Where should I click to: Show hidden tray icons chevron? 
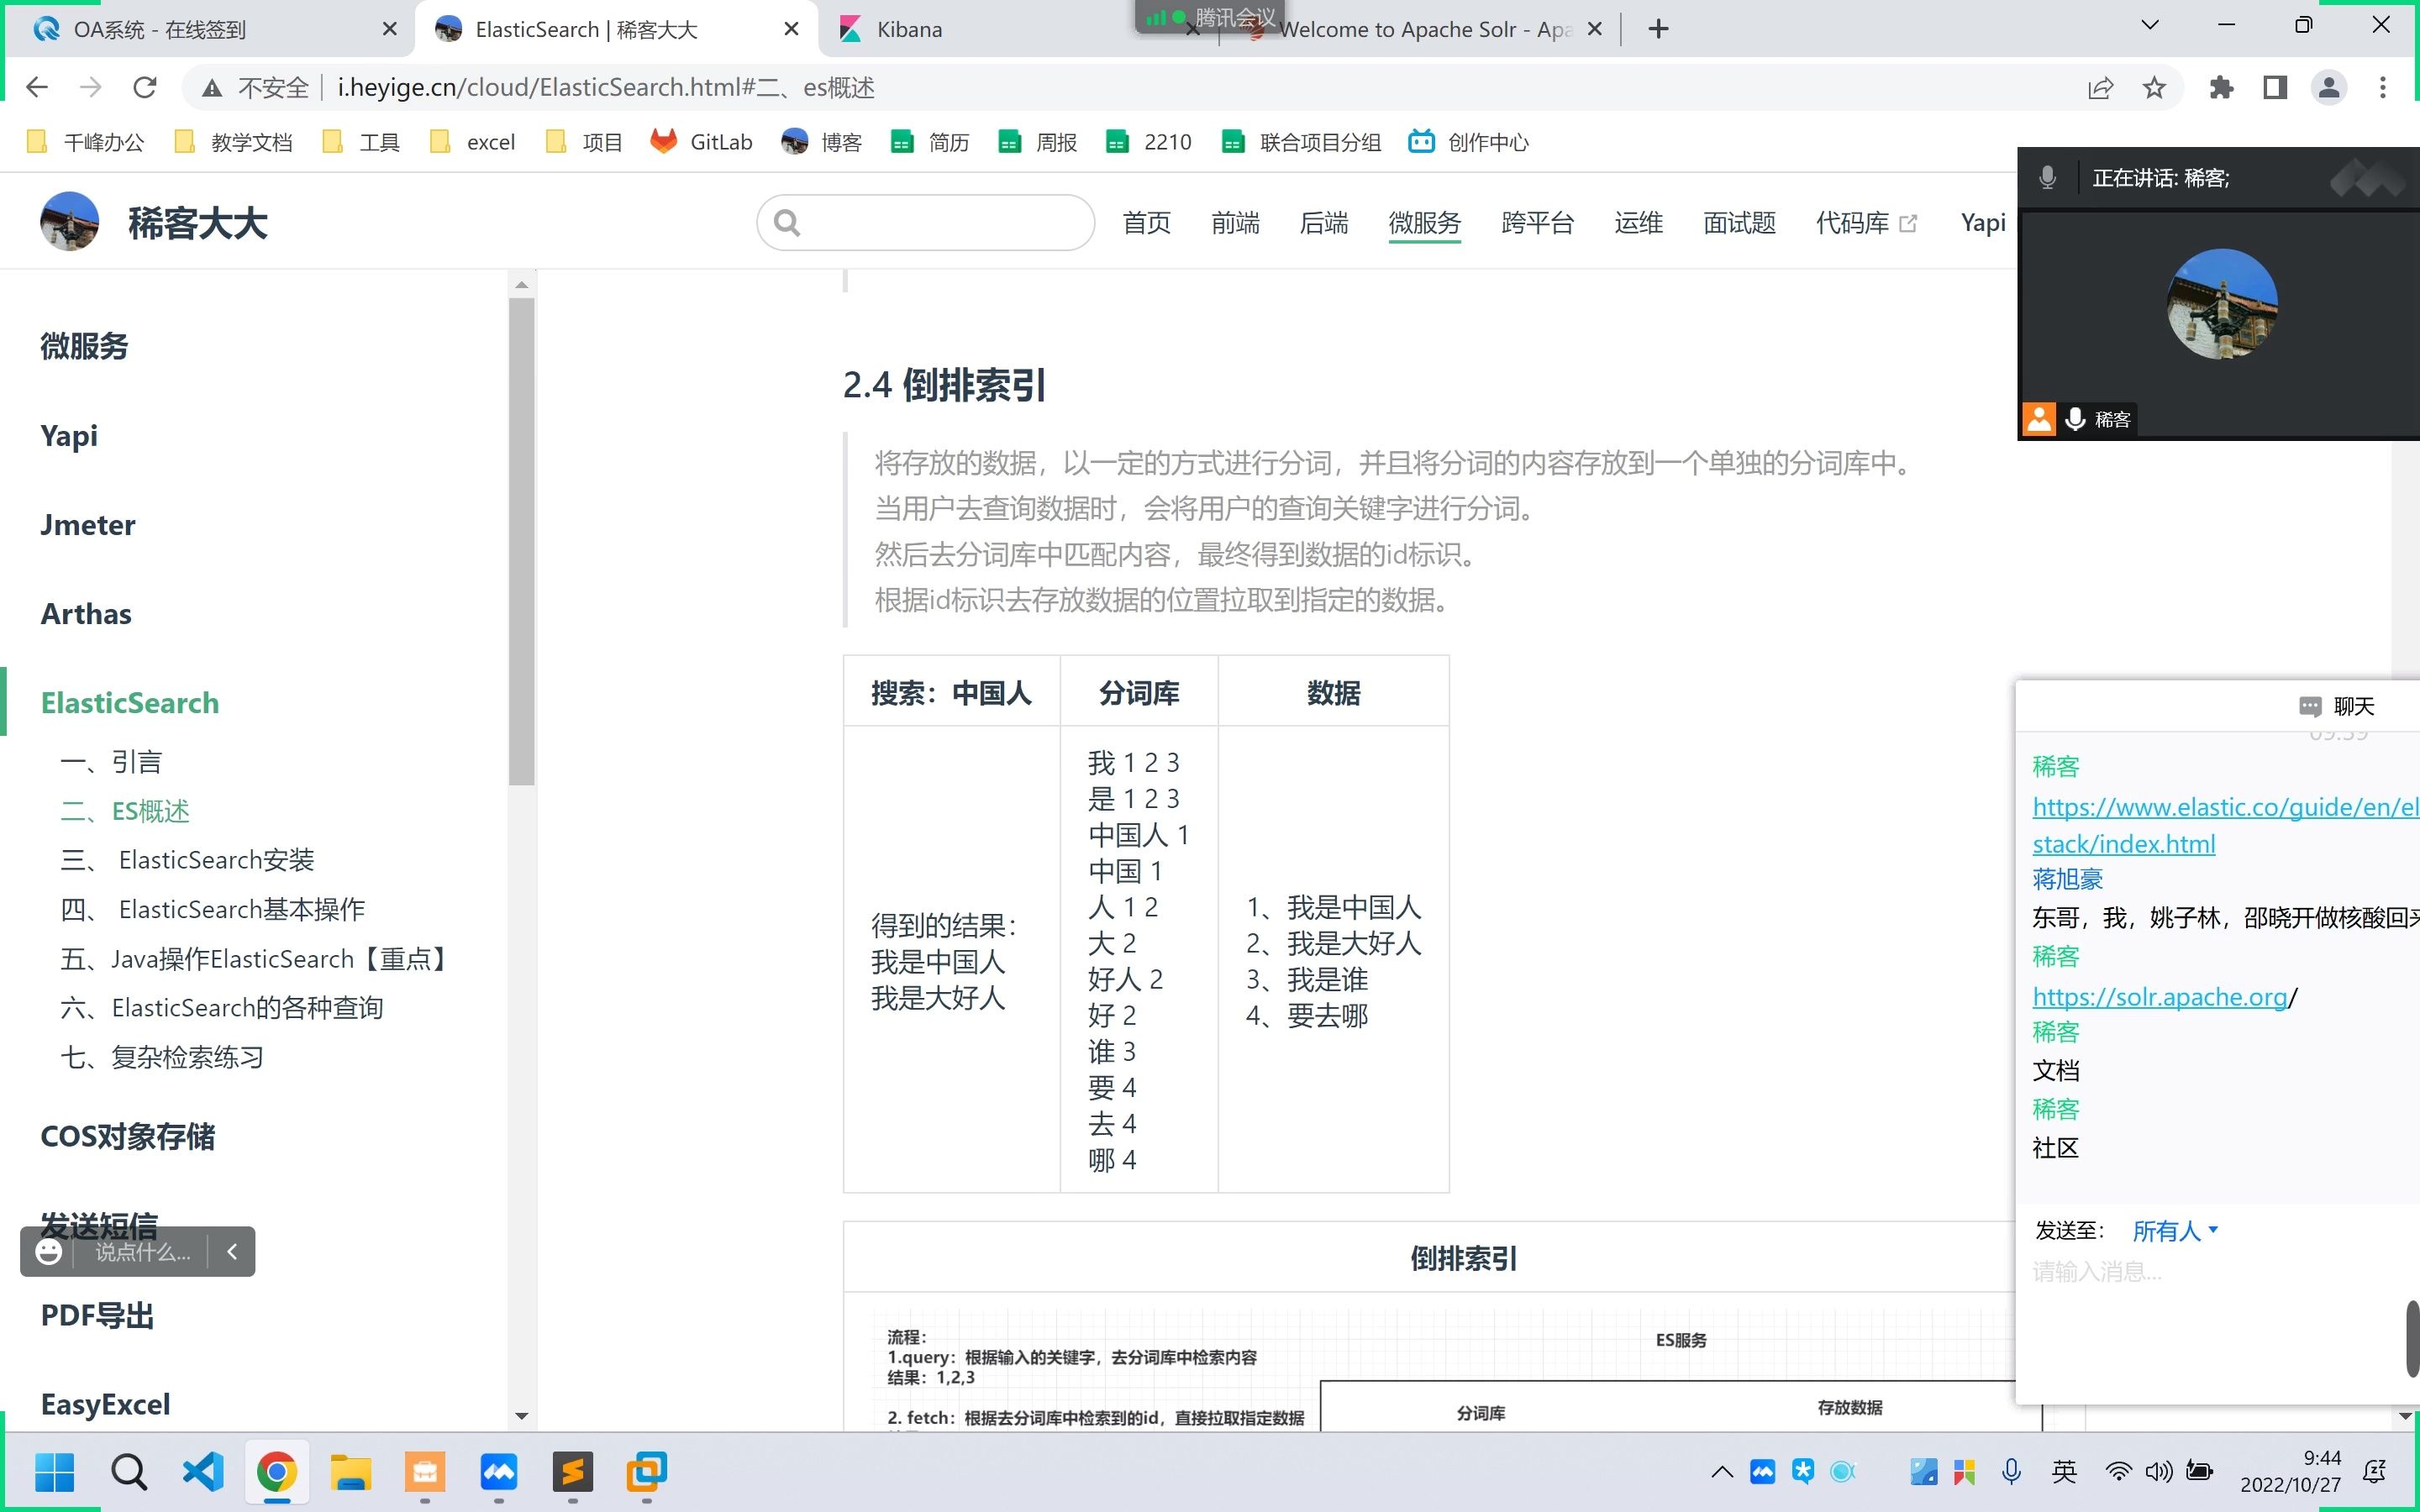[1721, 1471]
